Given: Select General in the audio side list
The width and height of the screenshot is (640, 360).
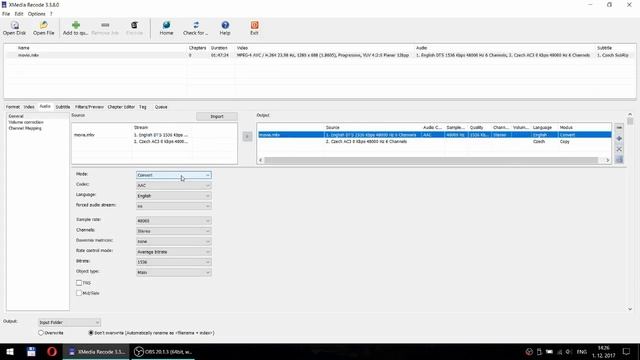Looking at the screenshot, I should [x=16, y=116].
